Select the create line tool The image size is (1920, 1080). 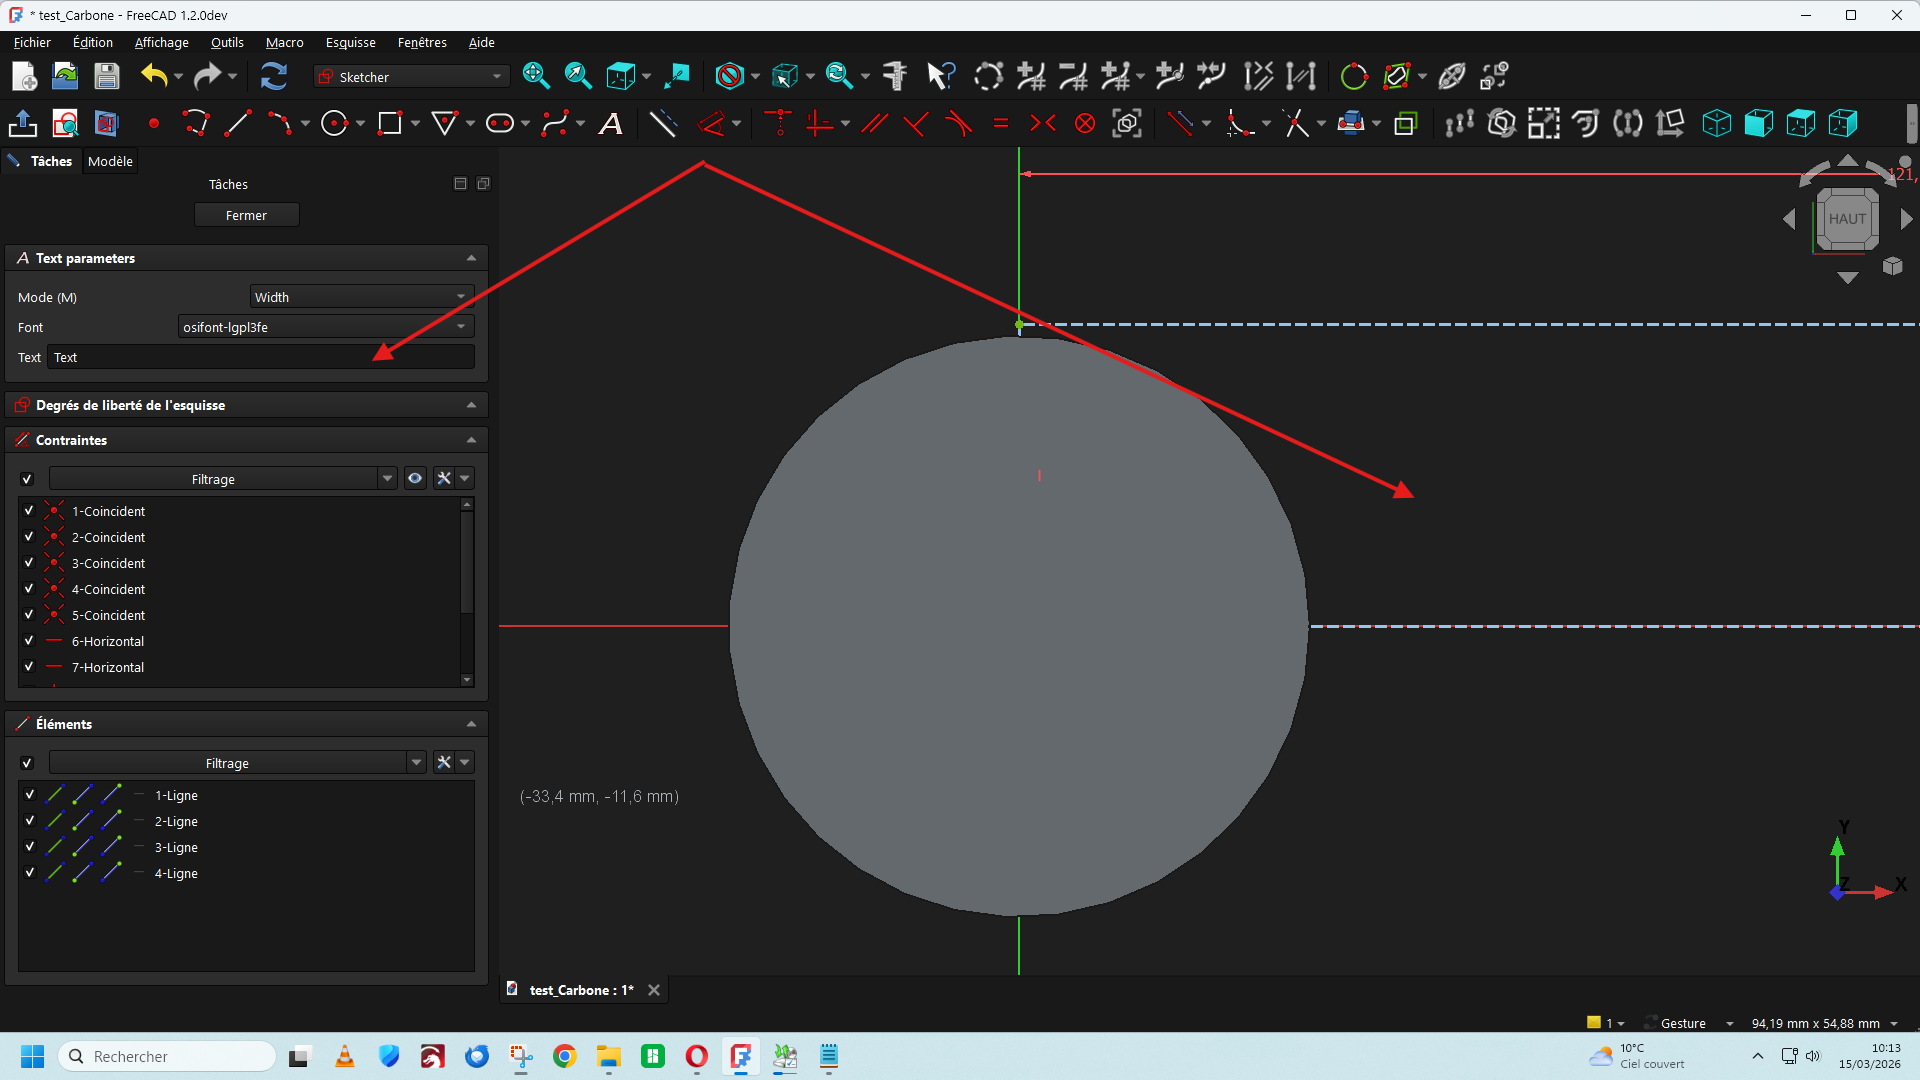coord(238,124)
